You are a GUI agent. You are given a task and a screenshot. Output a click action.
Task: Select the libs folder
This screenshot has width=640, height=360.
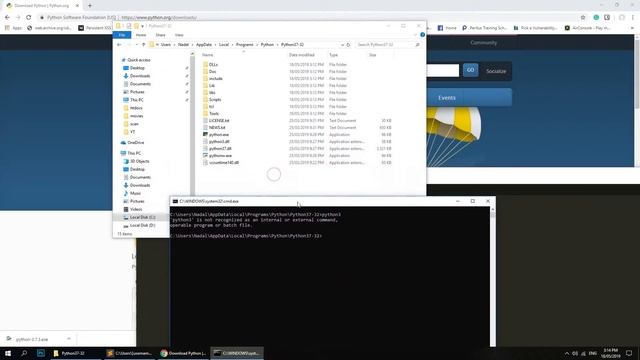[x=212, y=92]
